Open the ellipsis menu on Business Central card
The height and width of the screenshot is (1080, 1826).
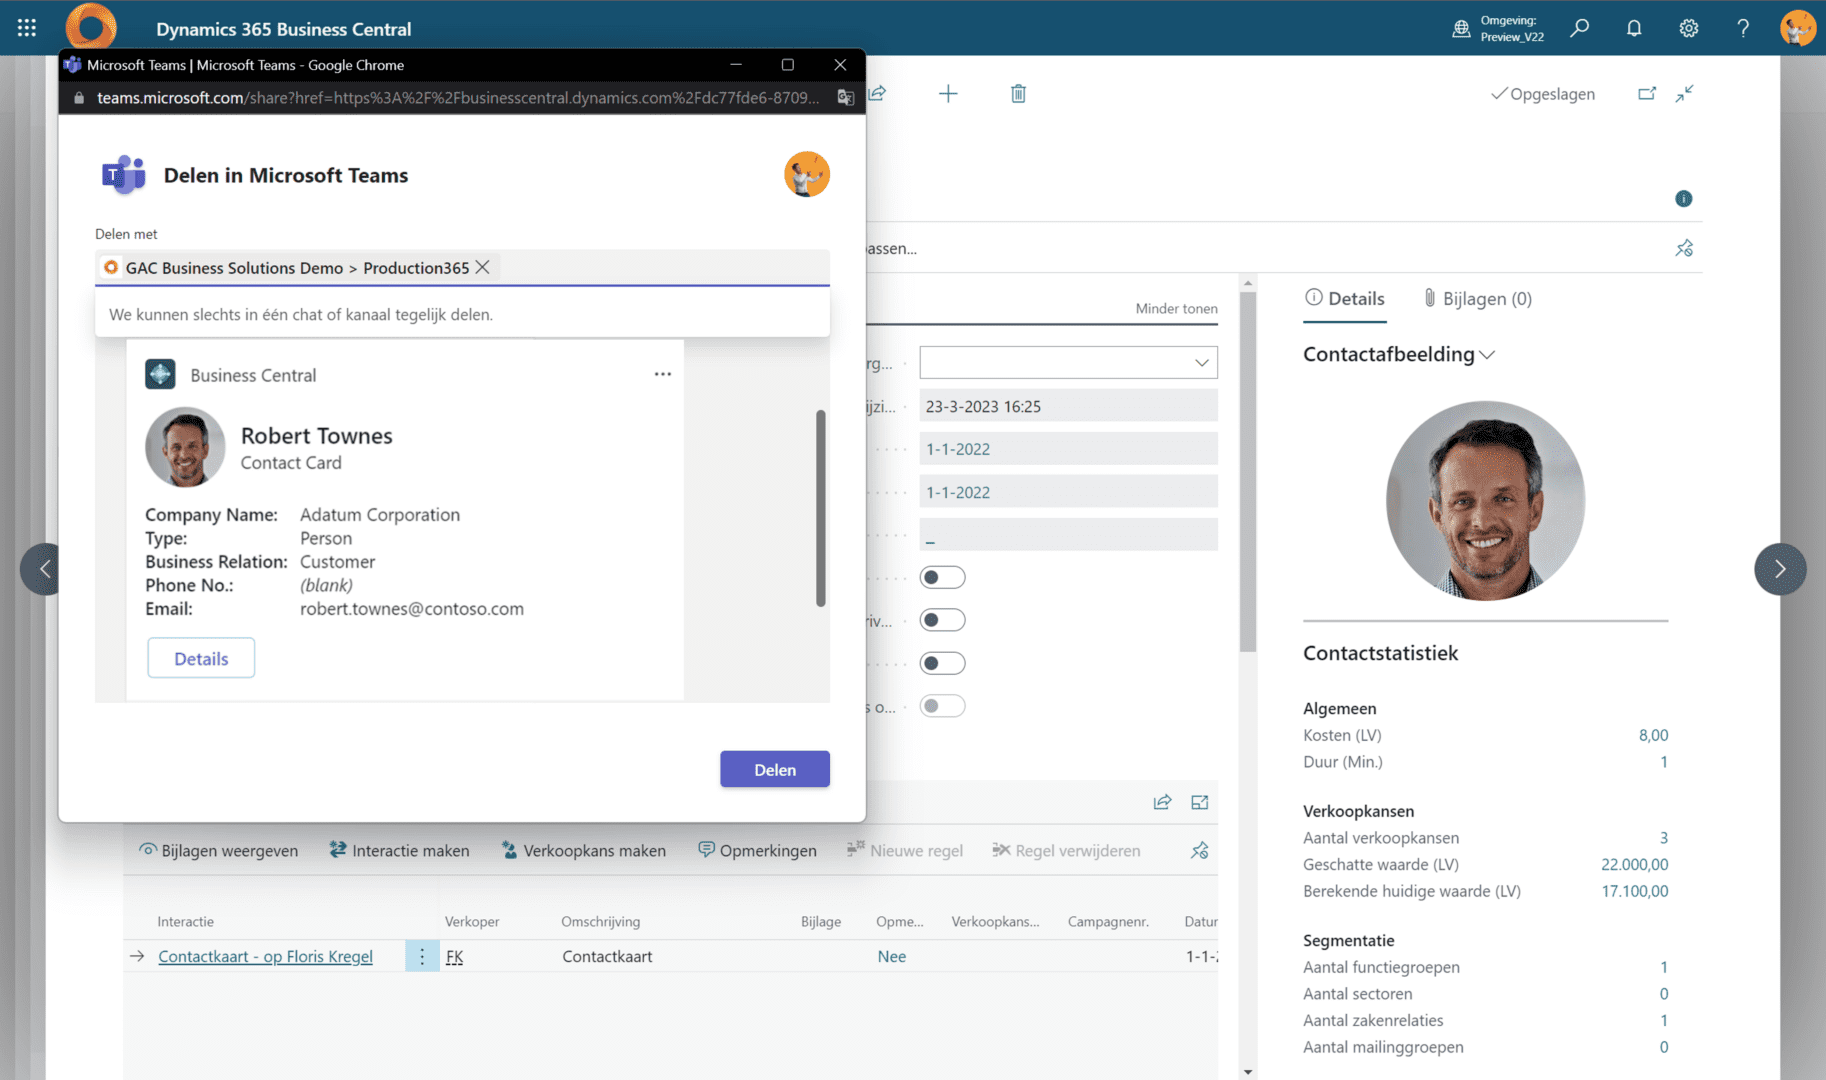tap(663, 374)
